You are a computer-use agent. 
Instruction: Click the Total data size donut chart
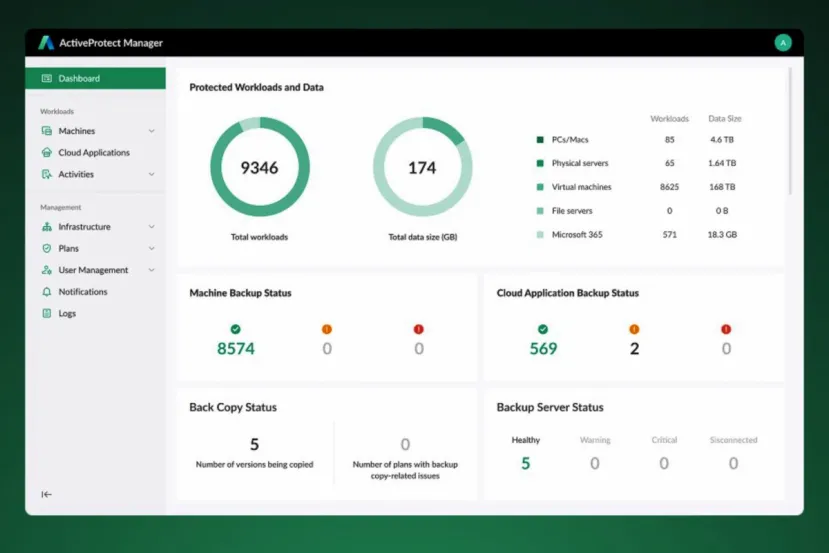[x=422, y=167]
